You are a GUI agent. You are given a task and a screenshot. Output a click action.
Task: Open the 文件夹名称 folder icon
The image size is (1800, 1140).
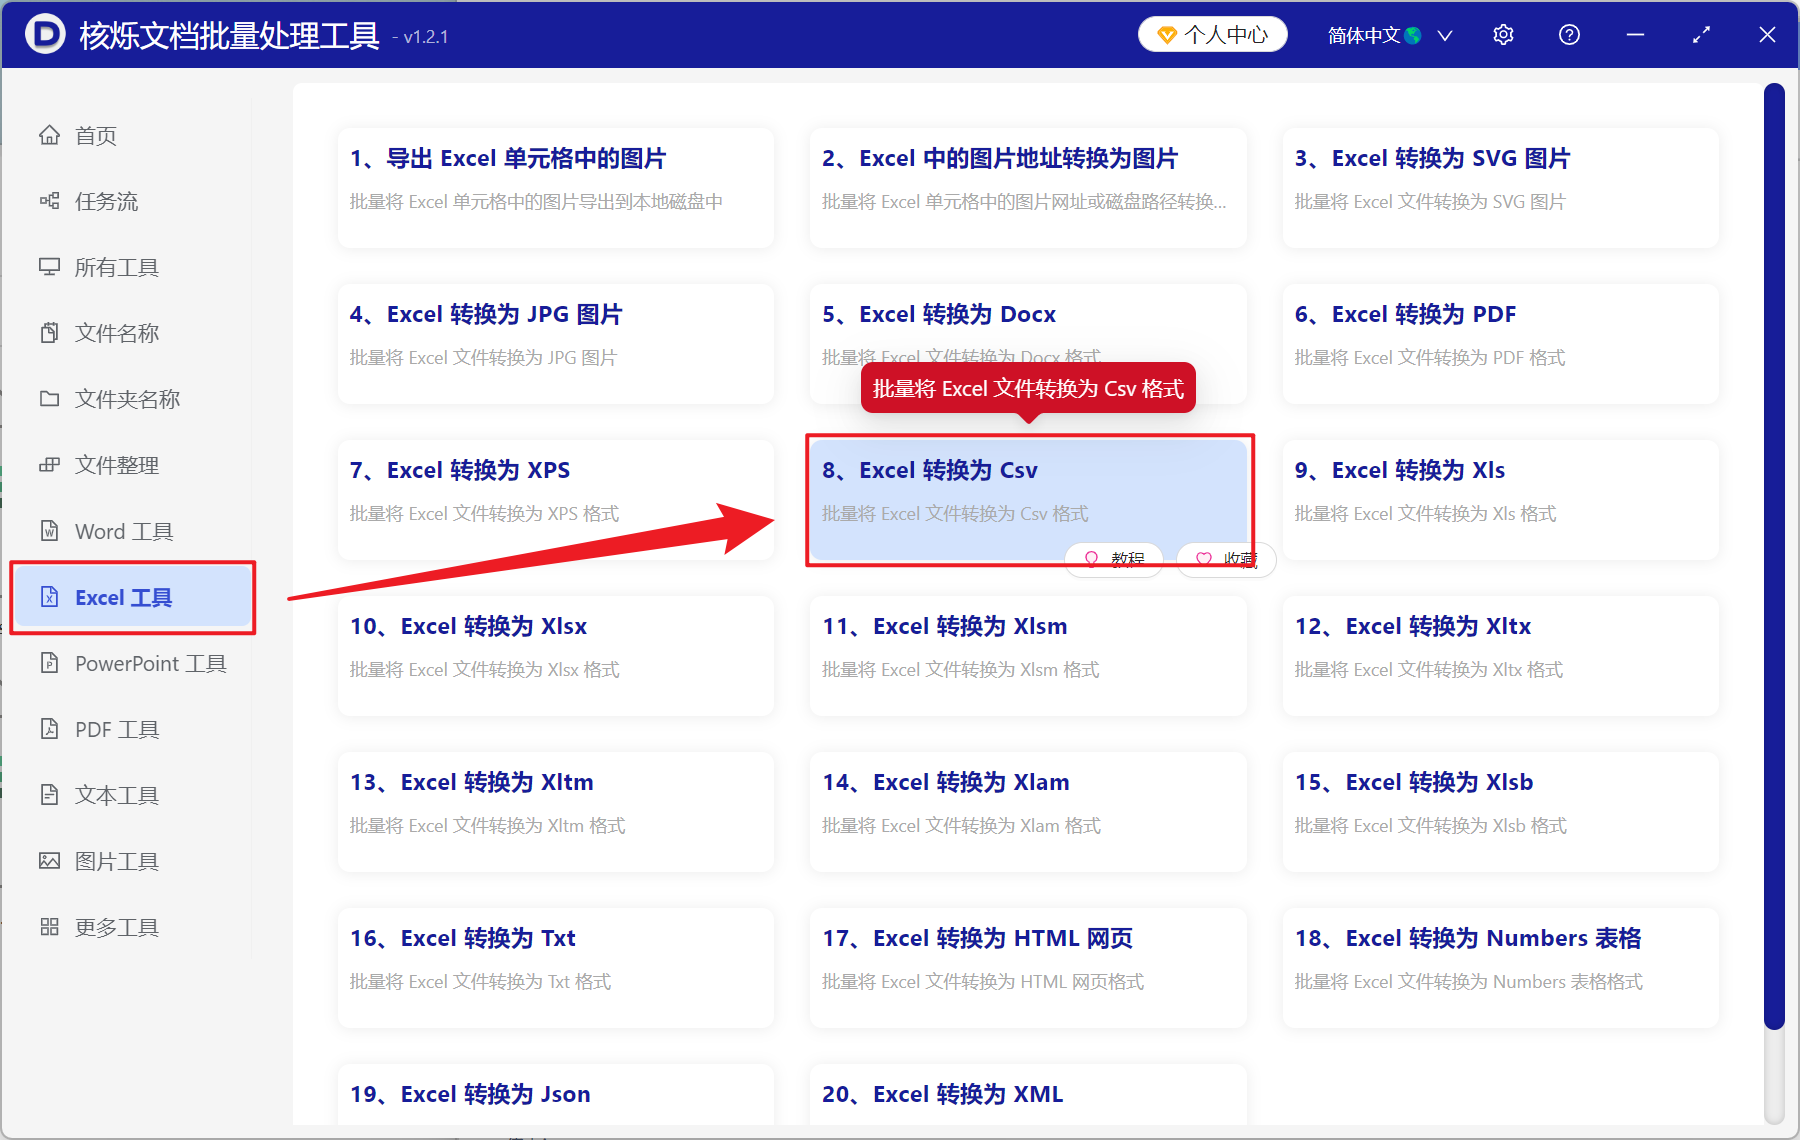[x=50, y=399]
